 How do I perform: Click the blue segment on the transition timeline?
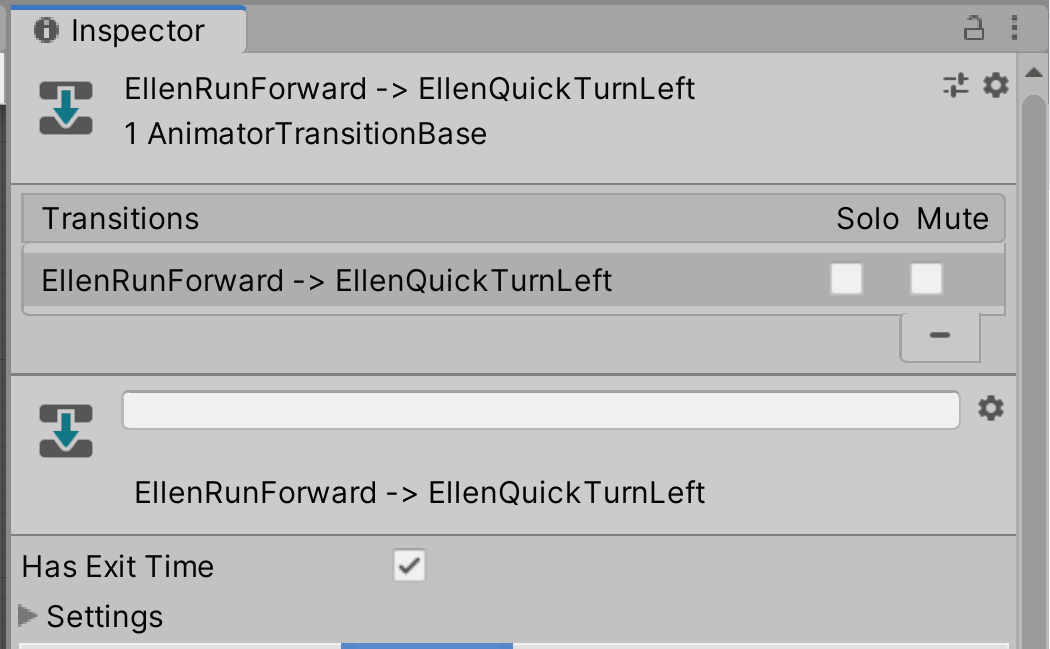[427, 645]
